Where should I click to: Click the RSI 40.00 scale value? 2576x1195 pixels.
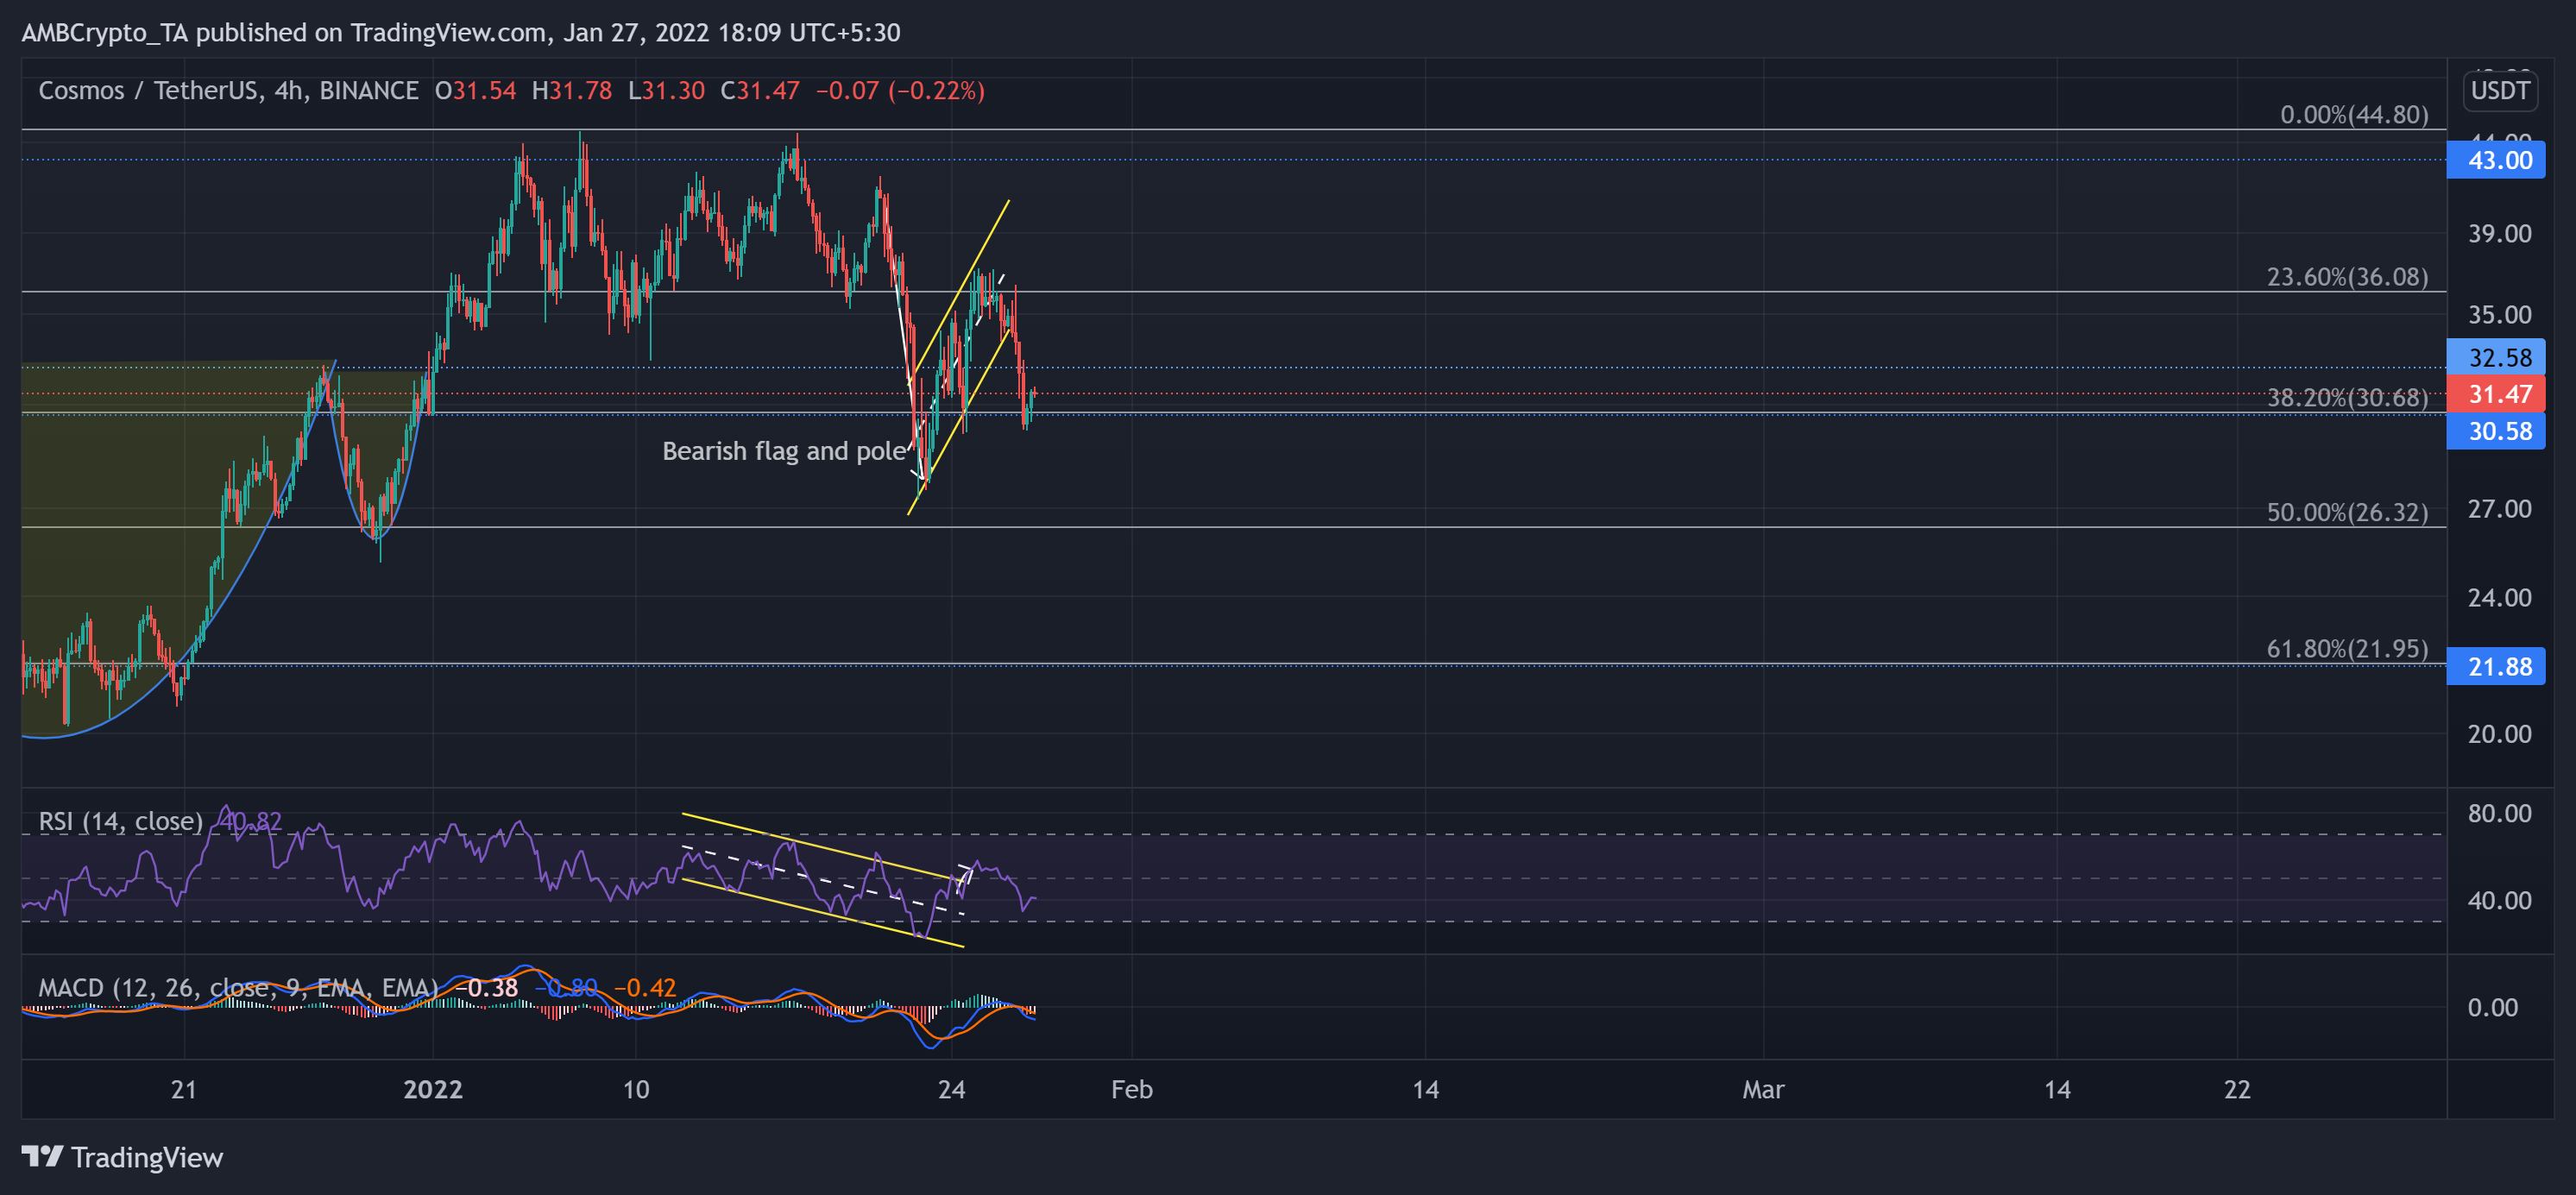2499,900
